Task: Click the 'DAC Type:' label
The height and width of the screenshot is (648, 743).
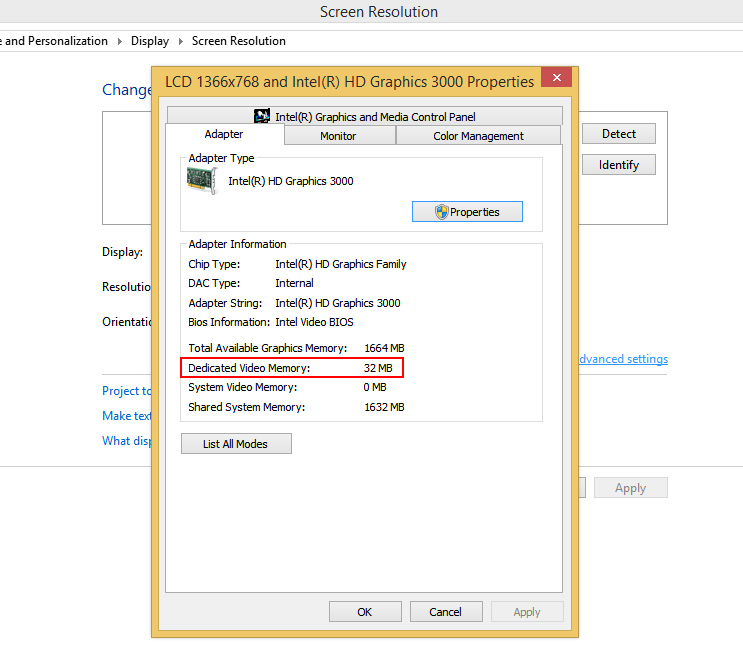Action: (x=214, y=283)
